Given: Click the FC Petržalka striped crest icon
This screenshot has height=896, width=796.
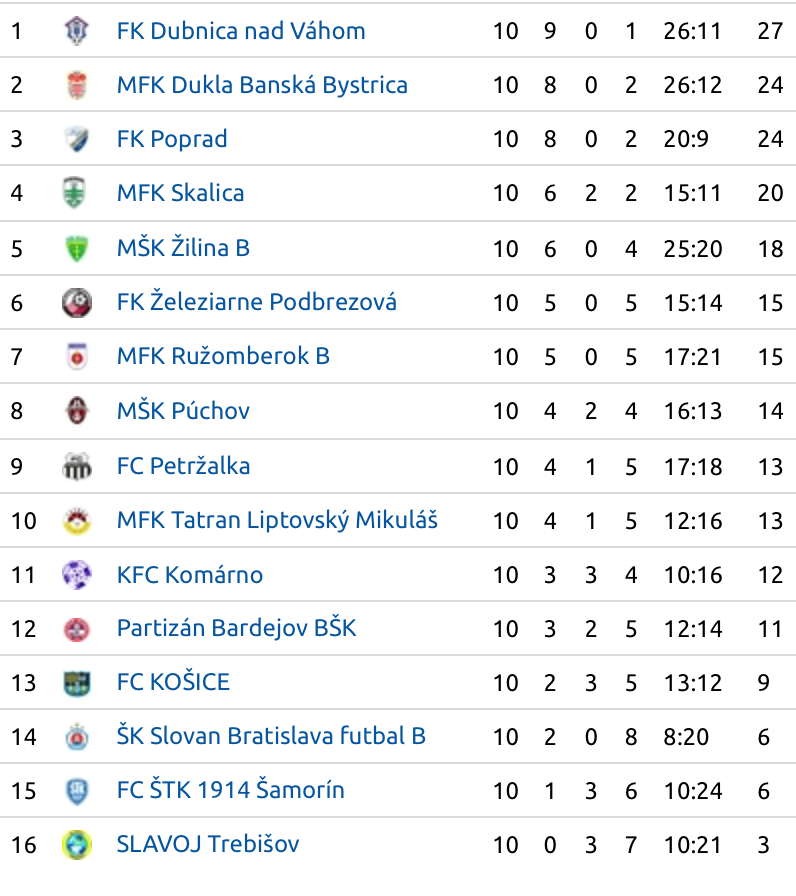Looking at the screenshot, I should coord(77,466).
